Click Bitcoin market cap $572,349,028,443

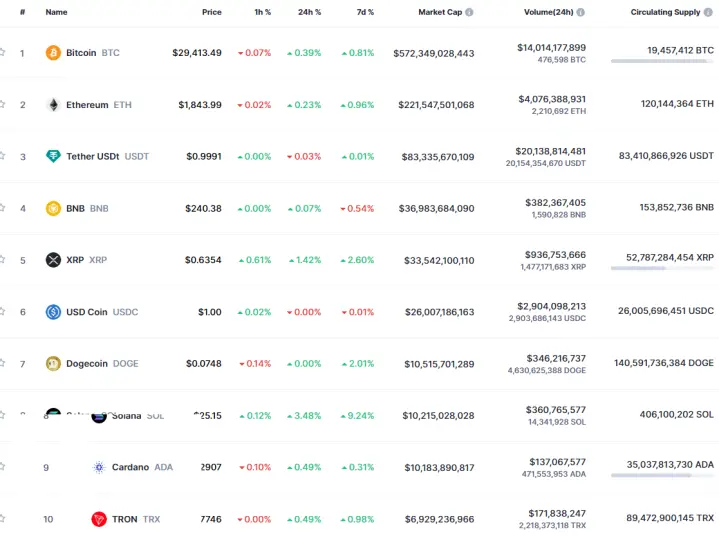click(x=434, y=54)
